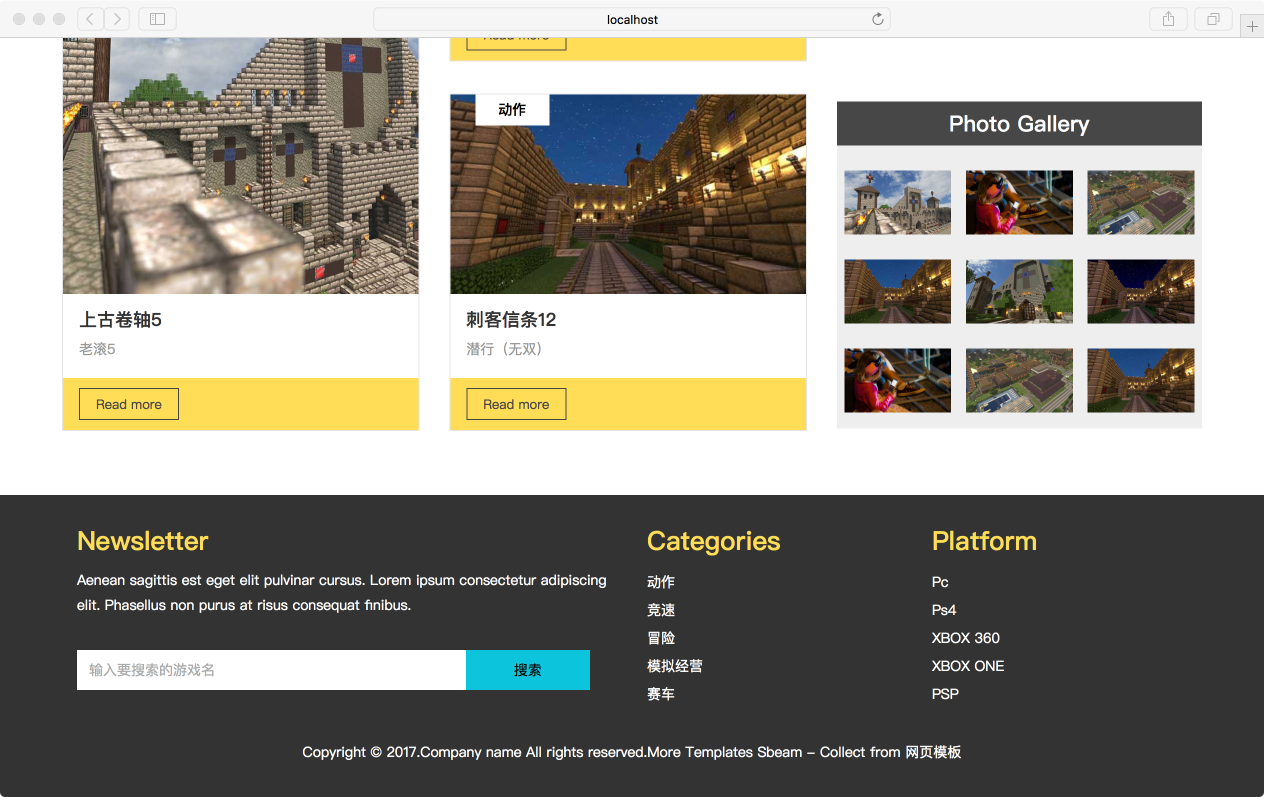Open bottom-row pink character gallery thumbnail
Viewport: 1264px width, 797px height.
point(897,380)
